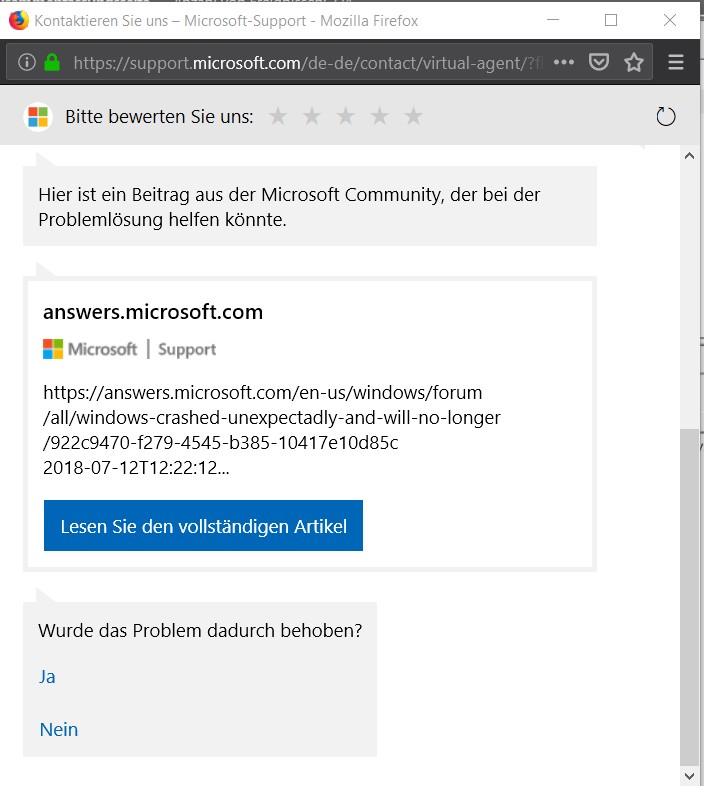Rate with the third star
The image size is (704, 786).
[346, 116]
